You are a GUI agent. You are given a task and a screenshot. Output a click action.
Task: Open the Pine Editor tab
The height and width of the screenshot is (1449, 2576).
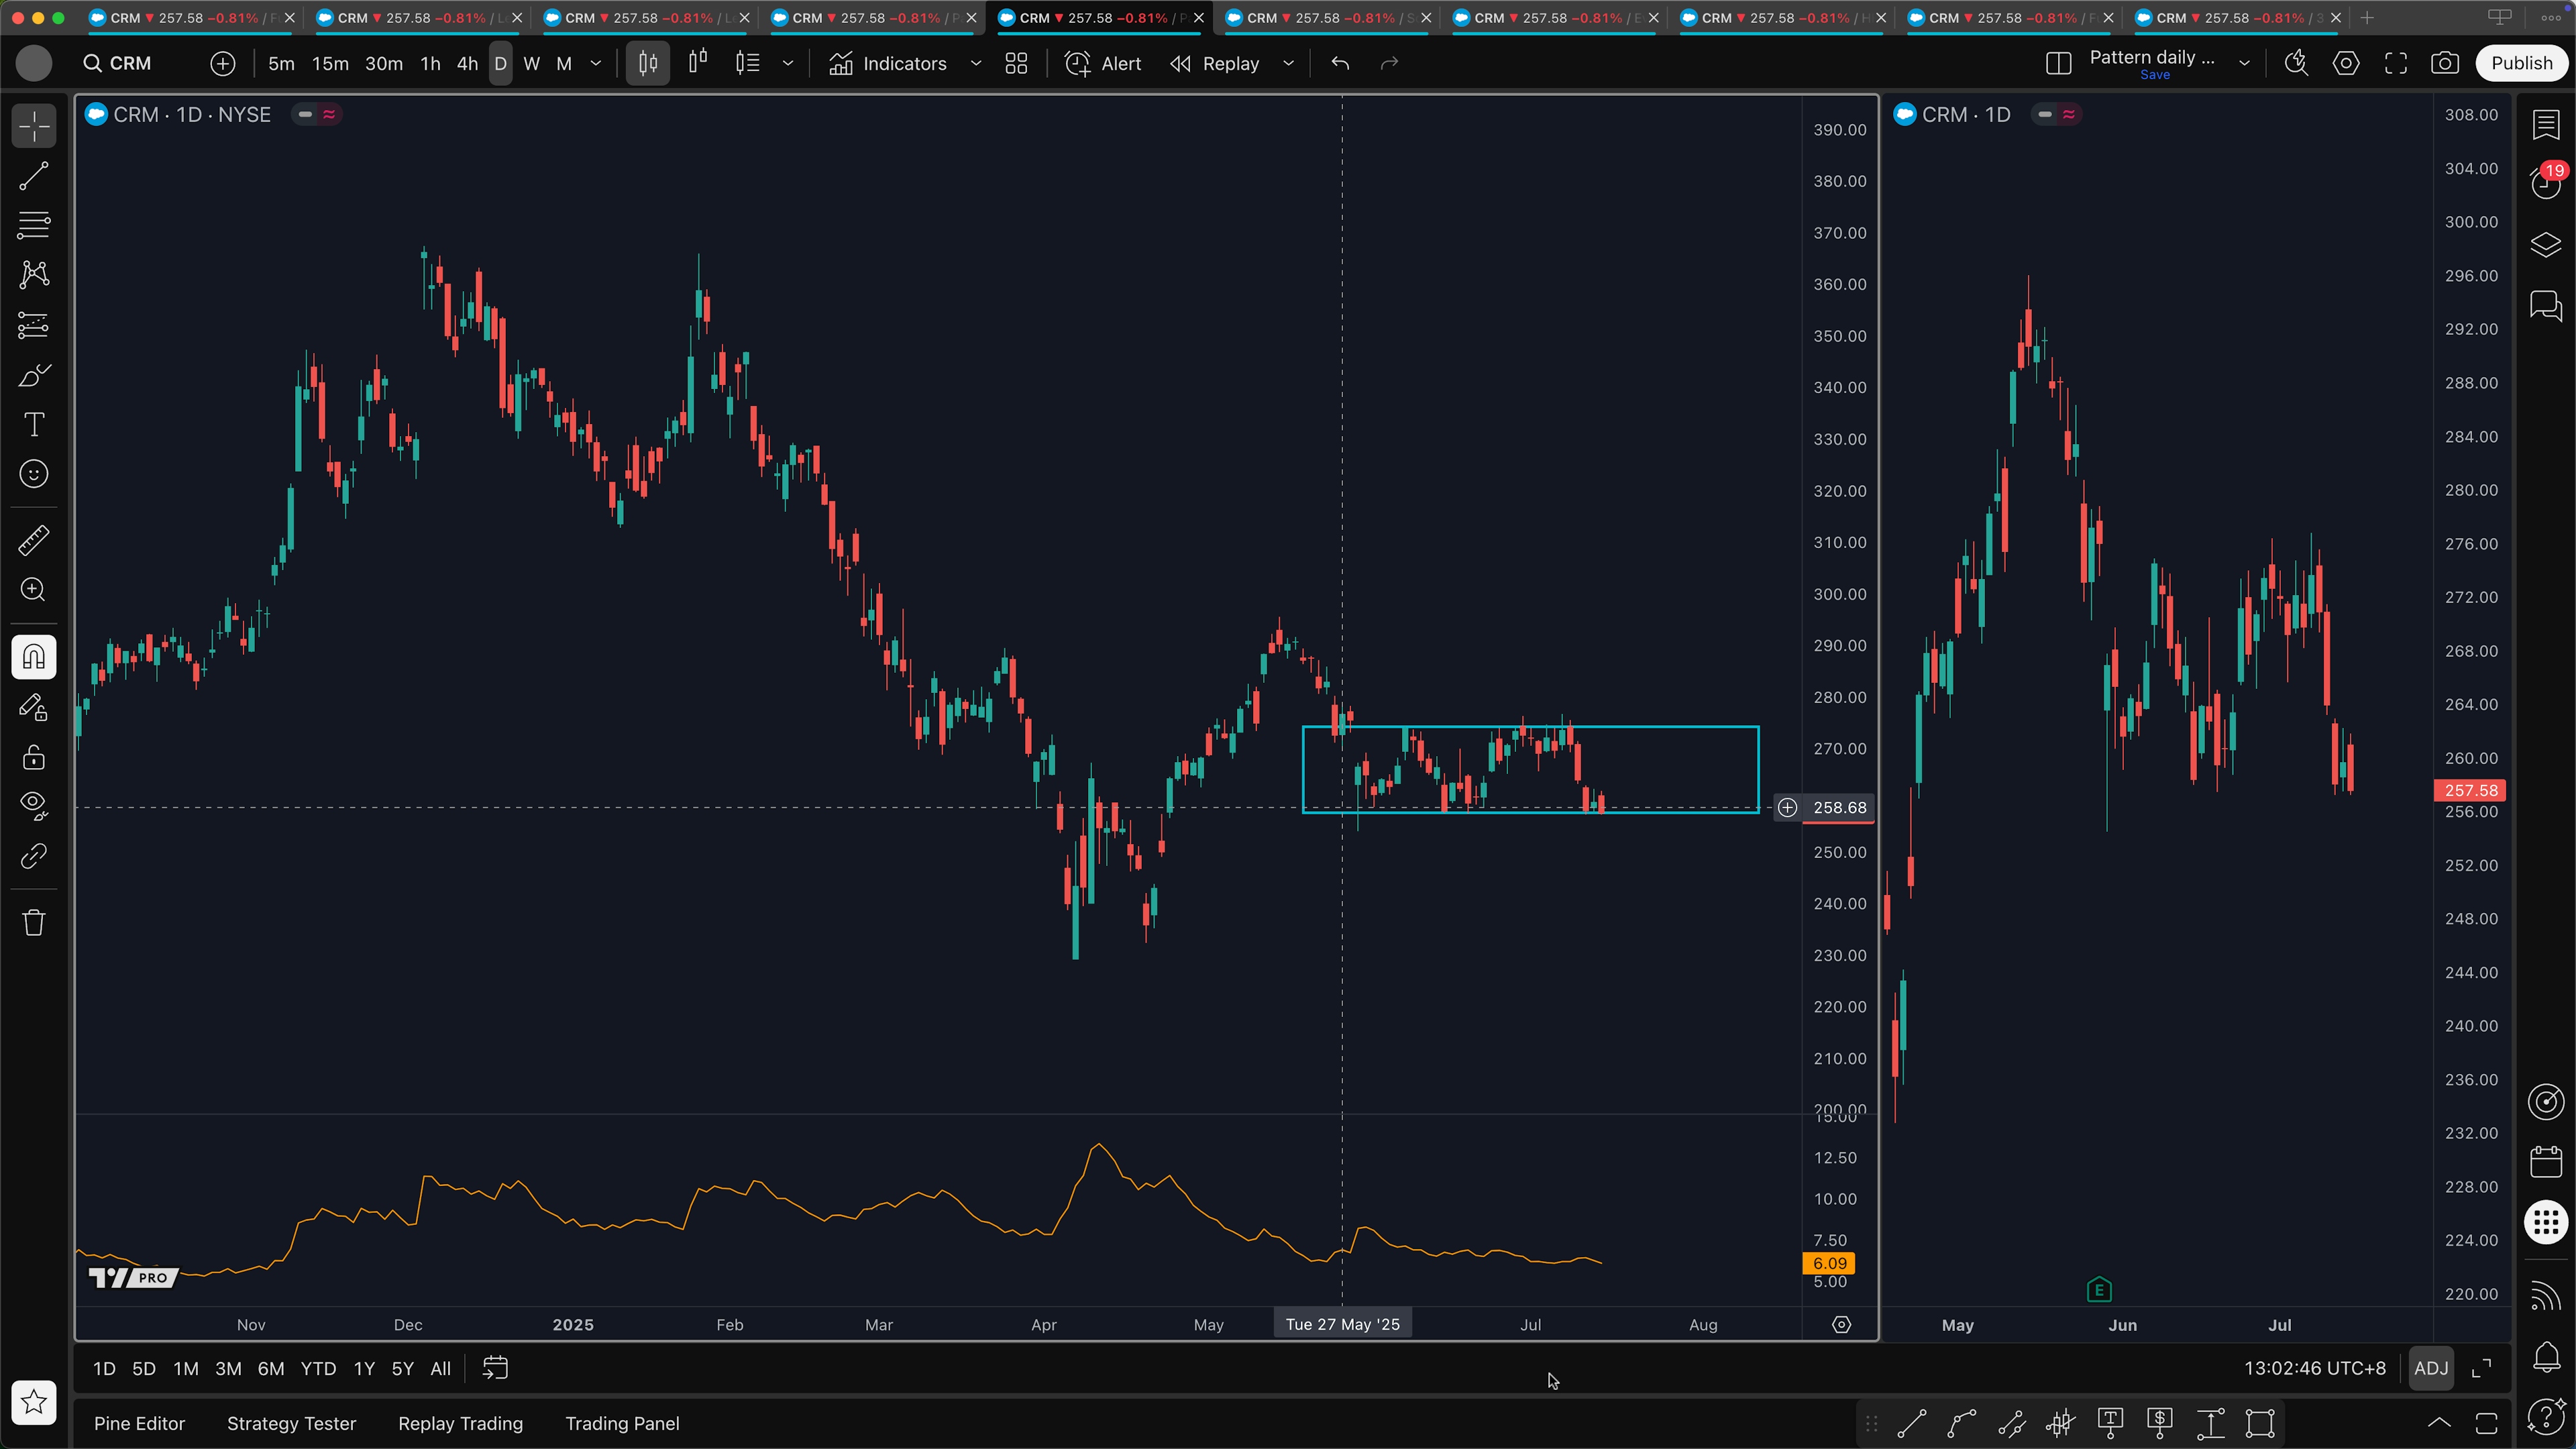(x=139, y=1423)
